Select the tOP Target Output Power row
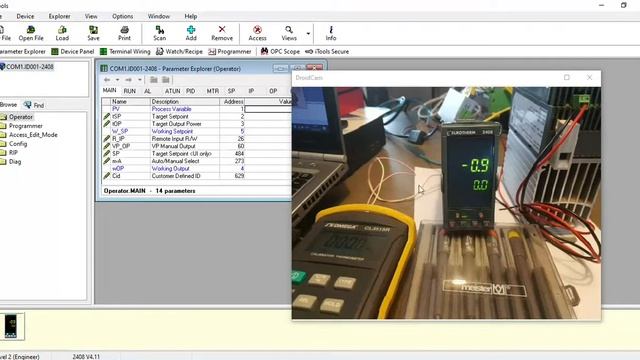This screenshot has width=640, height=360. [x=197, y=124]
